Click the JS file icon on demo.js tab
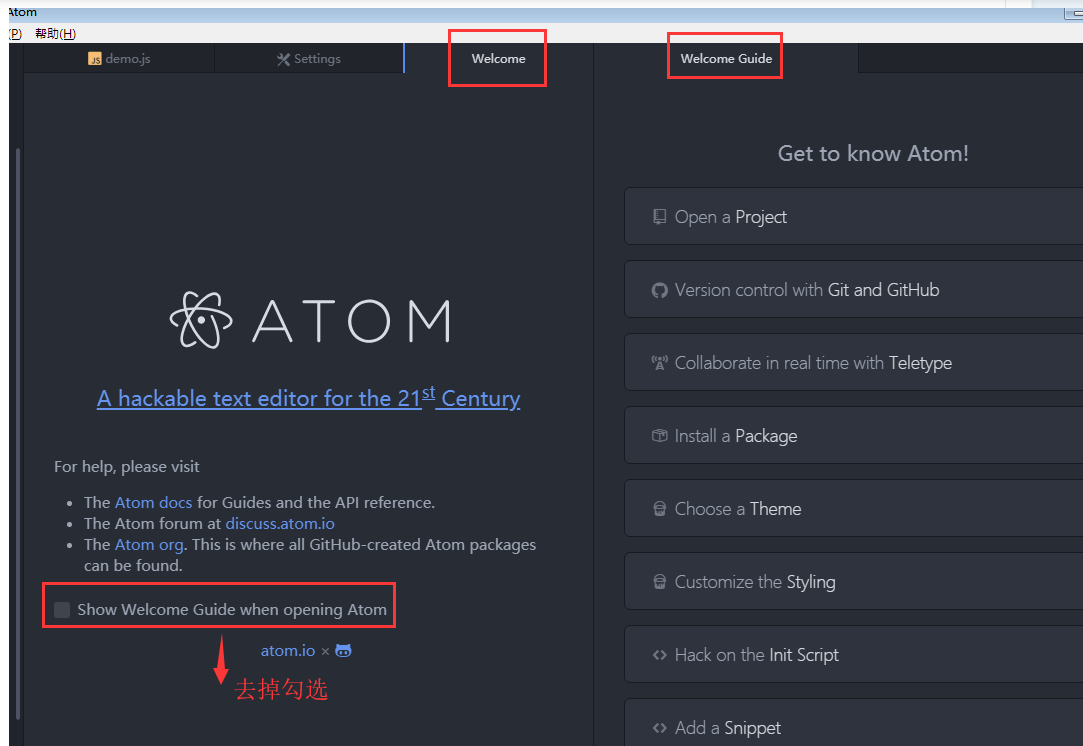 pos(95,59)
